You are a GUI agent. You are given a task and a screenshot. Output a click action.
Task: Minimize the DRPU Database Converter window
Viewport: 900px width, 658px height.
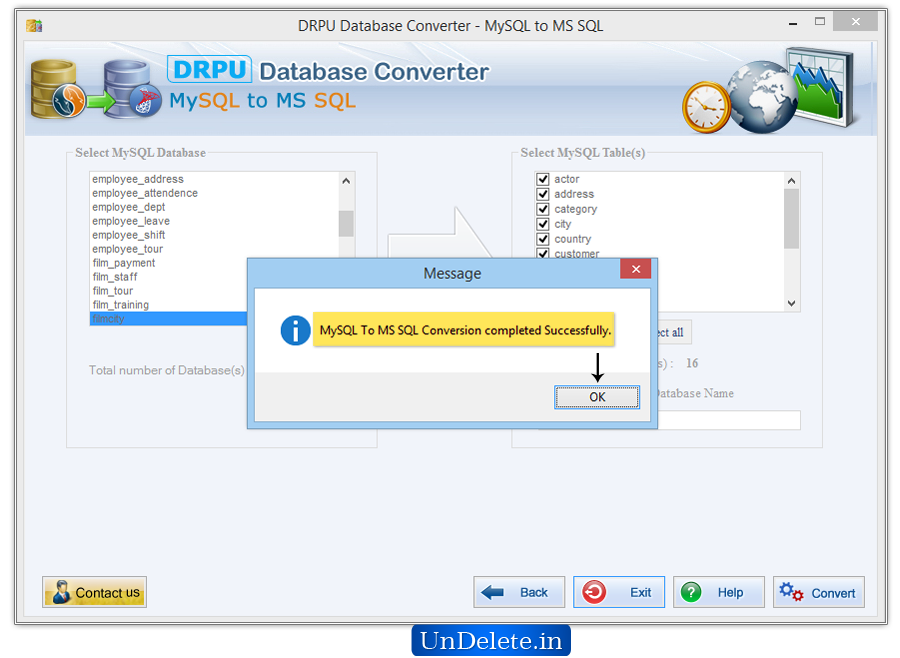[793, 24]
